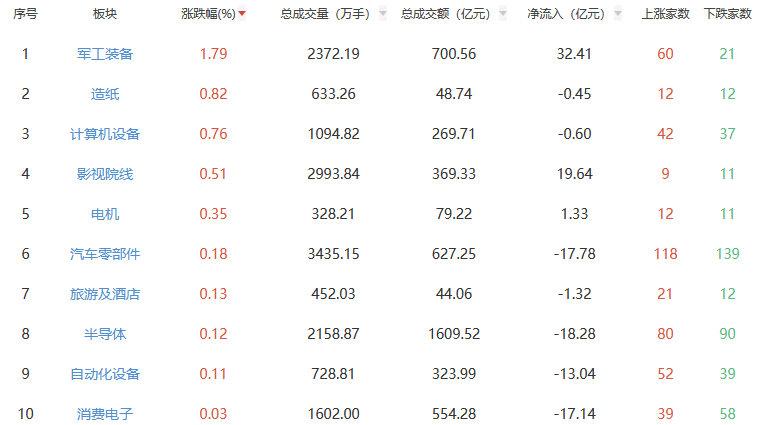Click the sort arrow beside 净流入（亿元）
The image size is (760, 425).
click(x=618, y=14)
